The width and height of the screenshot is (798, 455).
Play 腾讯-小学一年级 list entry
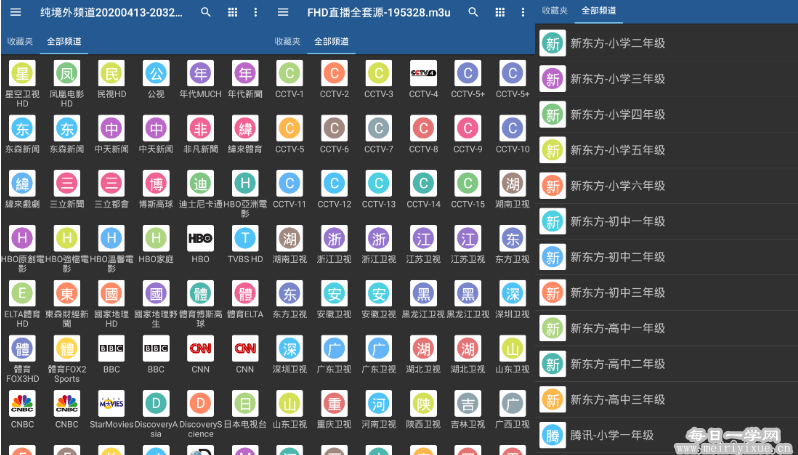[666, 435]
